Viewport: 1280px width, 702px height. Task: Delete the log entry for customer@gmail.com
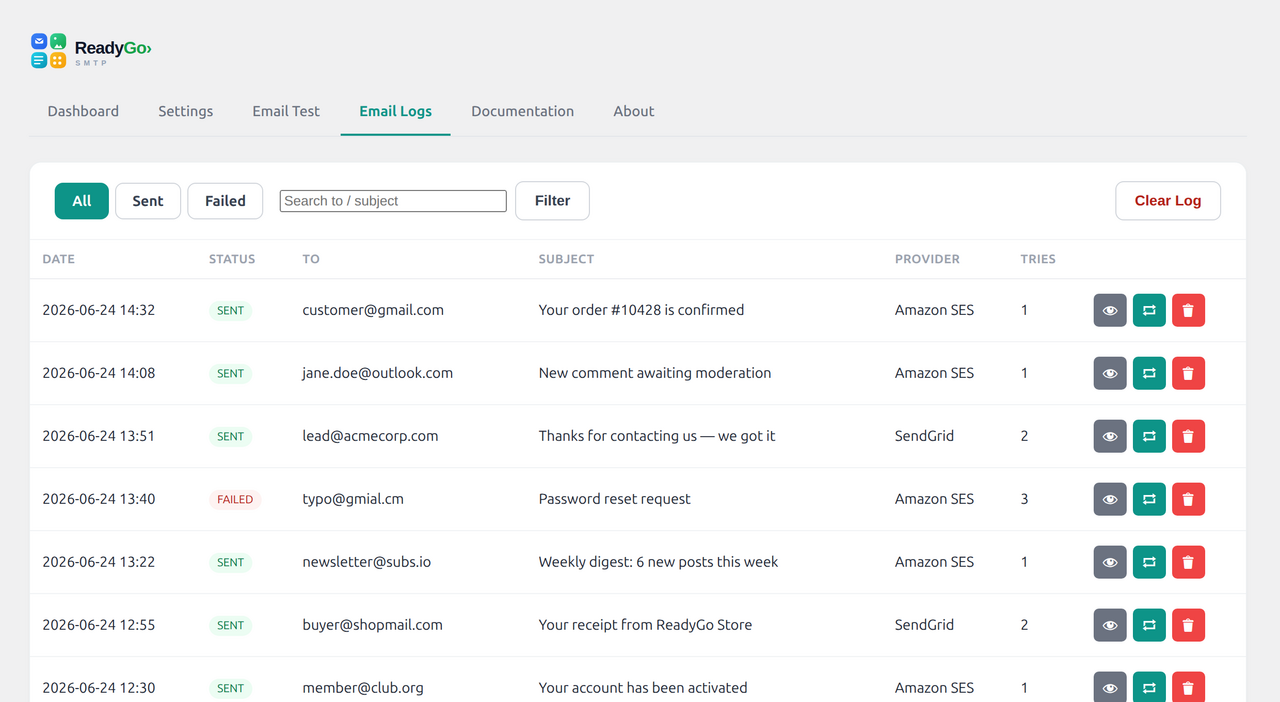1188,310
